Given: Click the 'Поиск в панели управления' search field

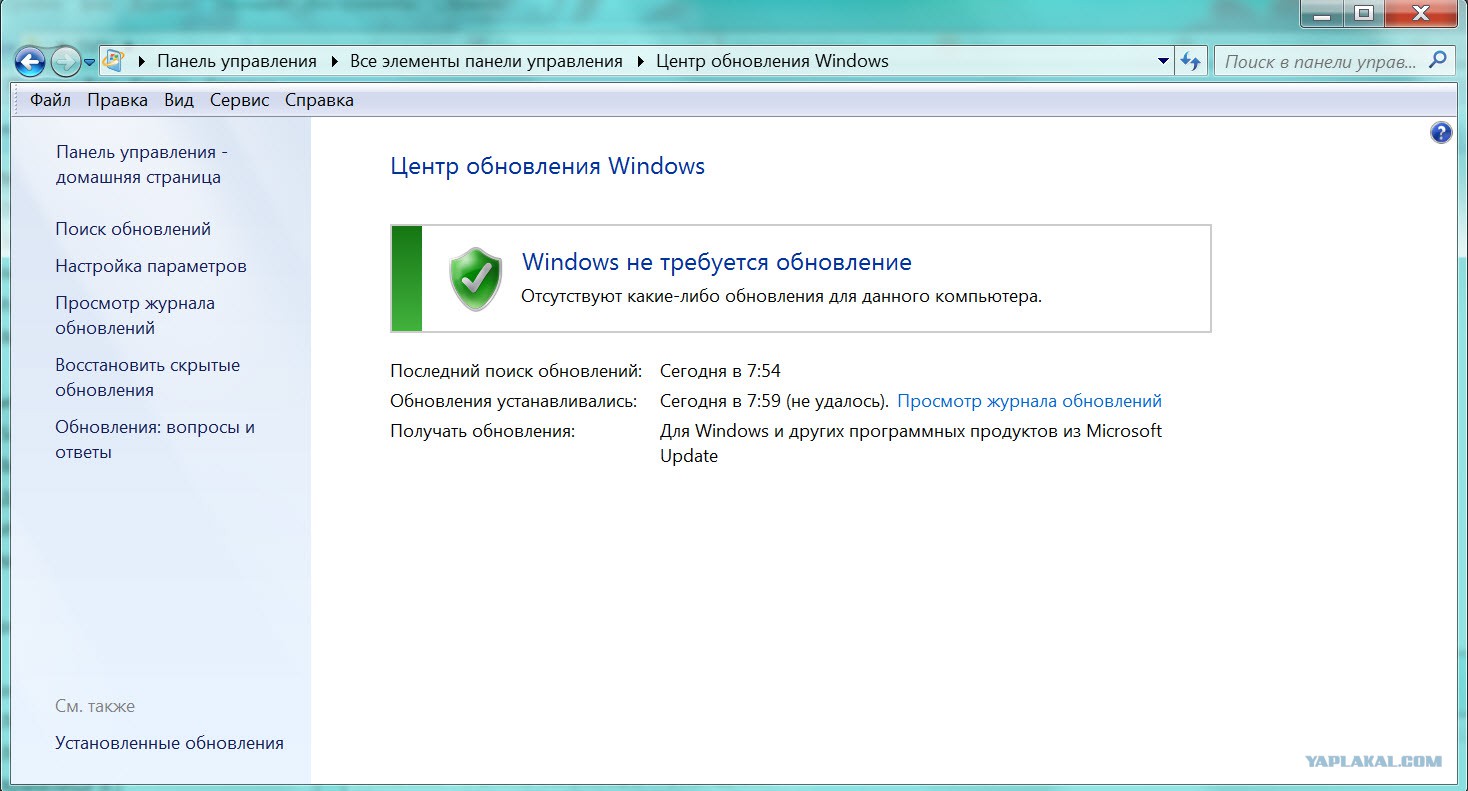Looking at the screenshot, I should [x=1319, y=61].
